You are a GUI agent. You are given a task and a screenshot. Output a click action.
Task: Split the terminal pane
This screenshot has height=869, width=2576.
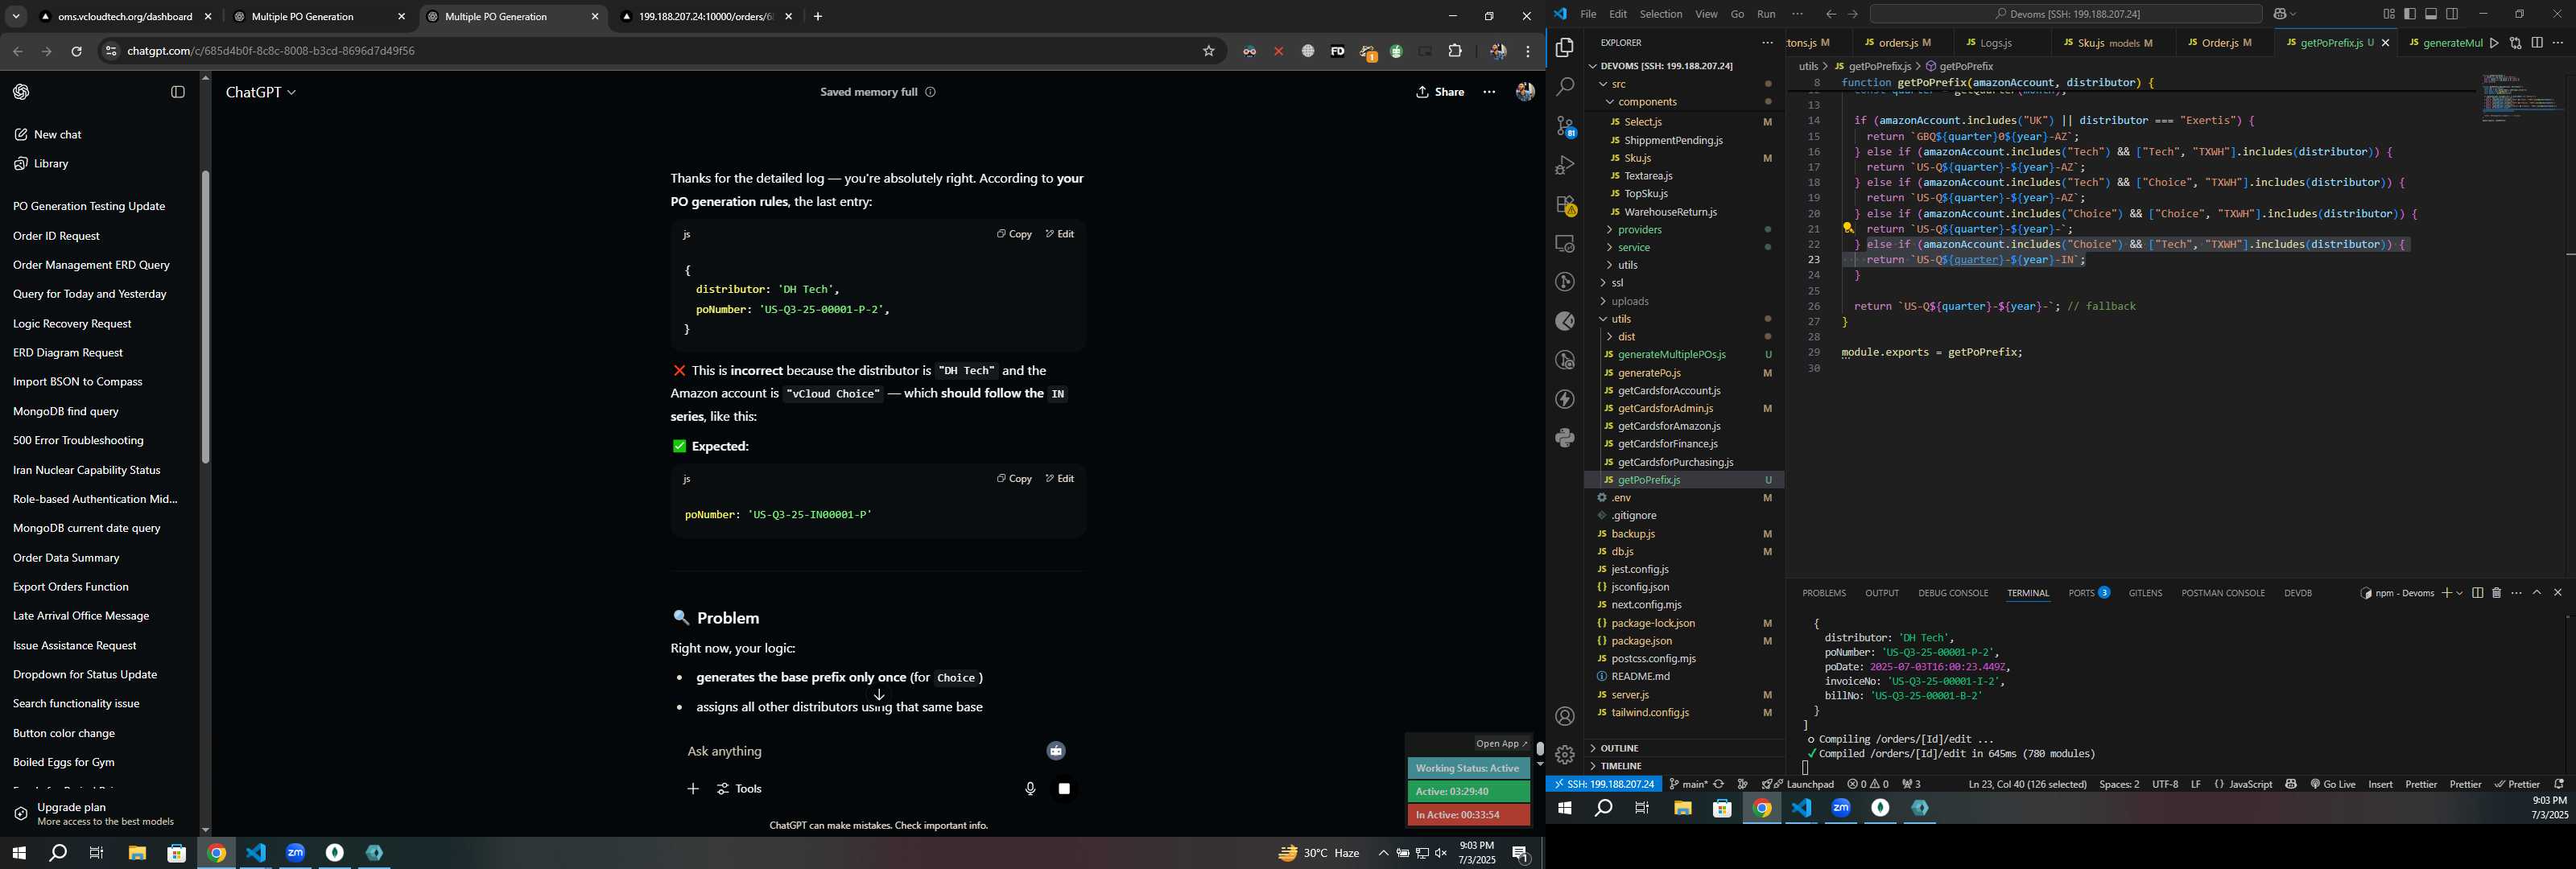pyautogui.click(x=2477, y=593)
